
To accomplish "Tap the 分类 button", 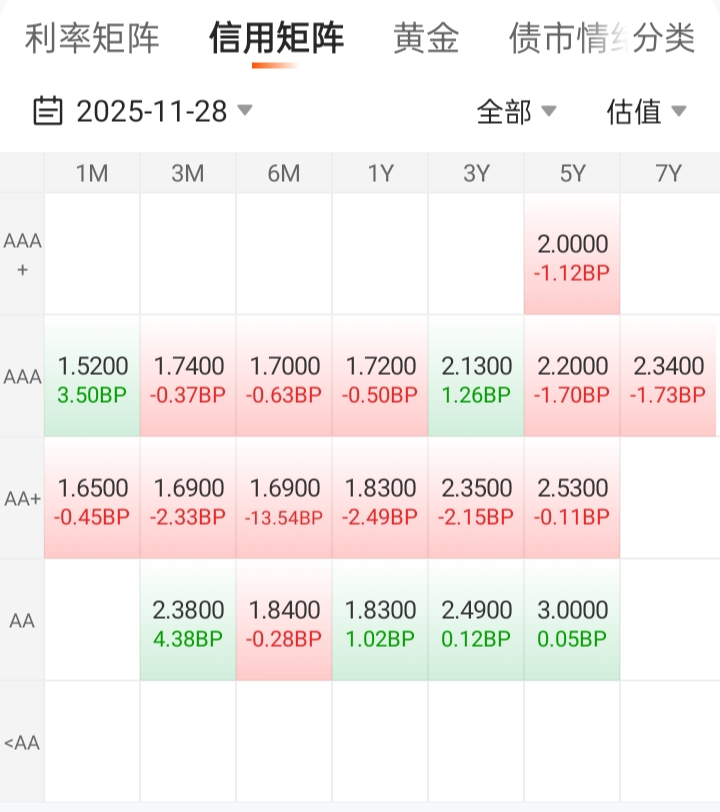I will (664, 39).
